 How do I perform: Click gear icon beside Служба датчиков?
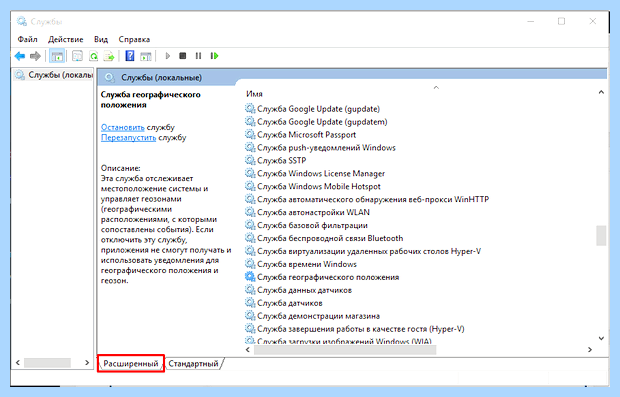tap(250, 302)
